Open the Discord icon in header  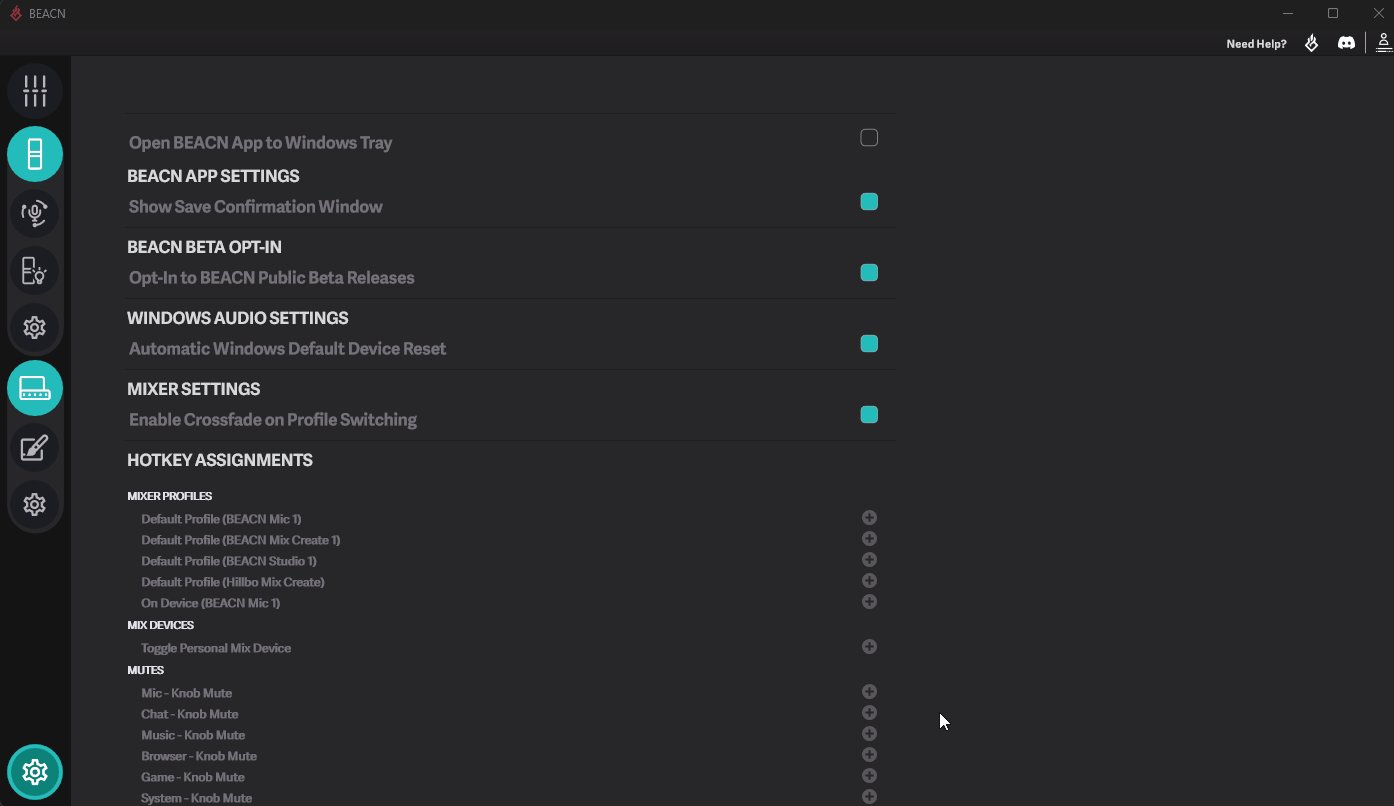[1347, 43]
